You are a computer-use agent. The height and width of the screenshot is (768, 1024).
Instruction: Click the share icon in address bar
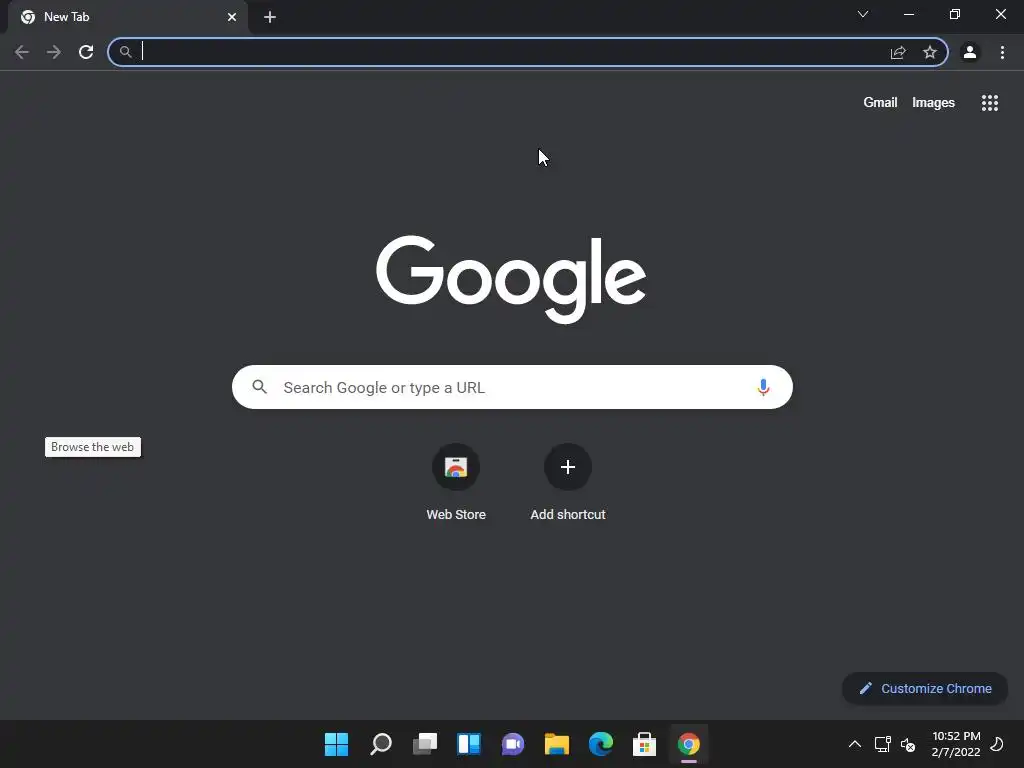898,52
